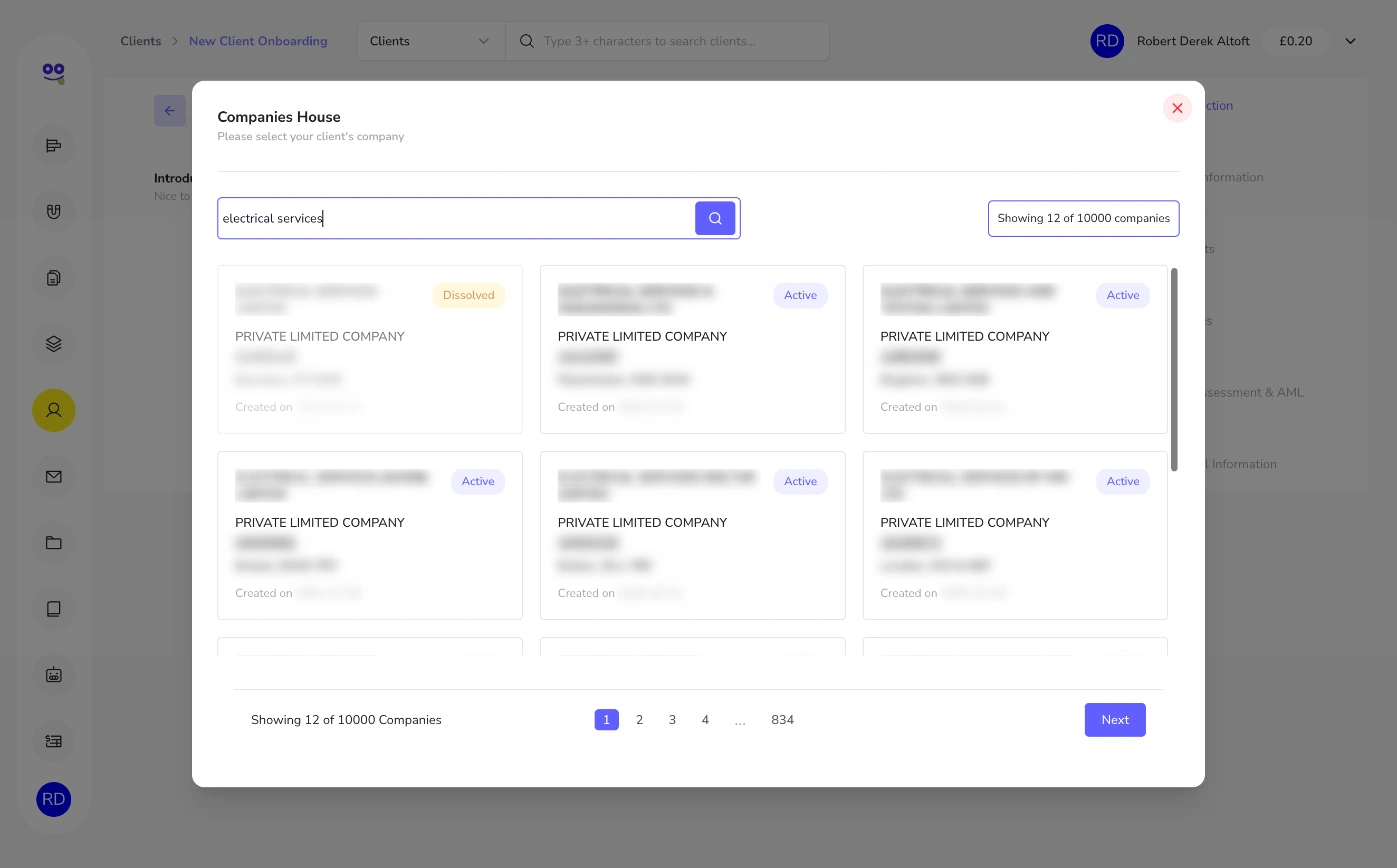Click 'Showing 12 of 10000 Companies' footer text
1397x868 pixels.
346,720
